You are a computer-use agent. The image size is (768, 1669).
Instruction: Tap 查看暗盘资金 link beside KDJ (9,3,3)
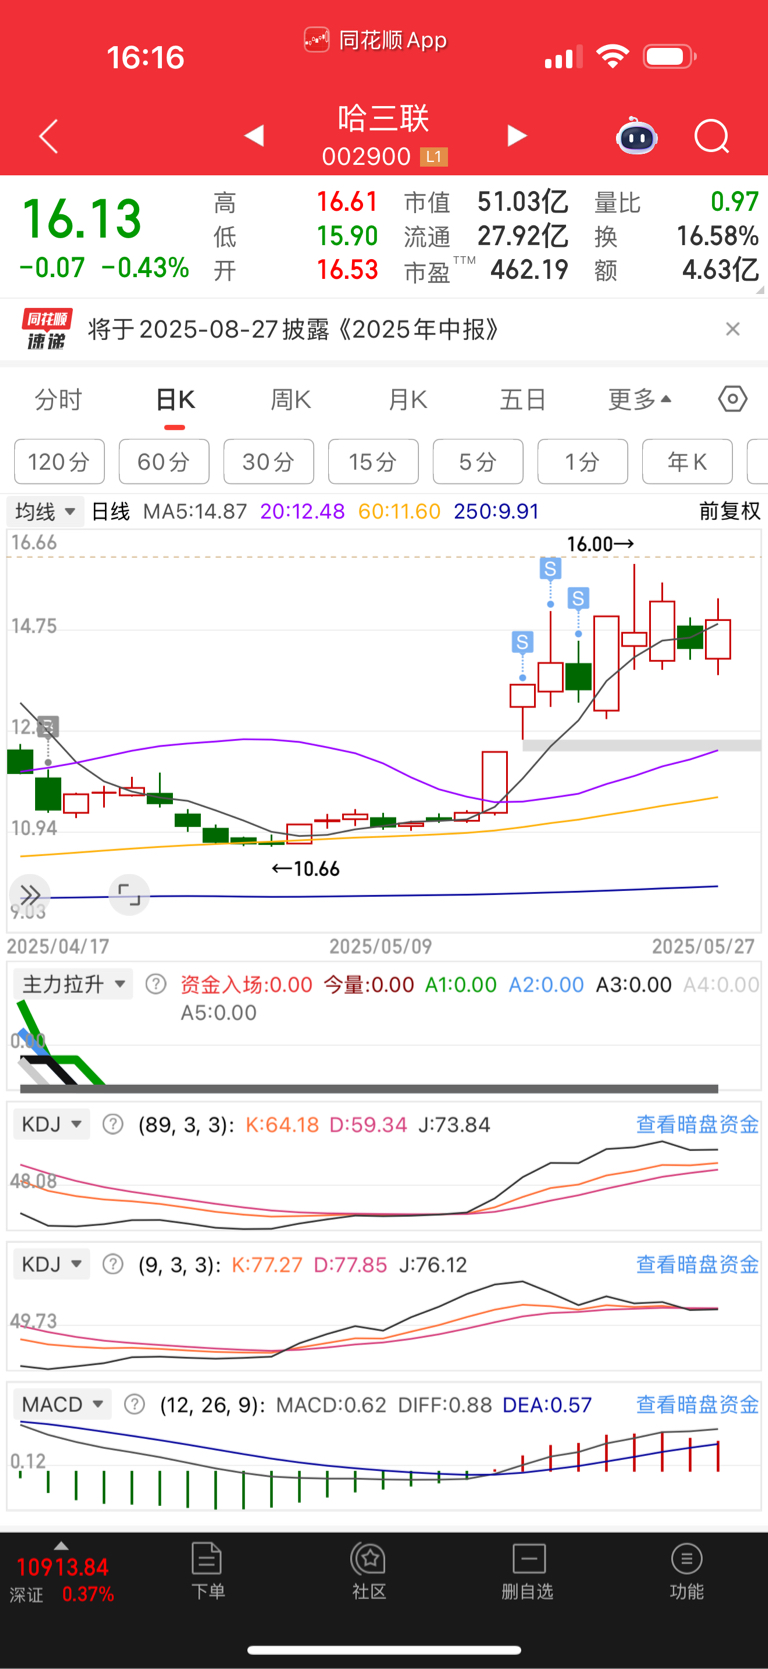698,1264
